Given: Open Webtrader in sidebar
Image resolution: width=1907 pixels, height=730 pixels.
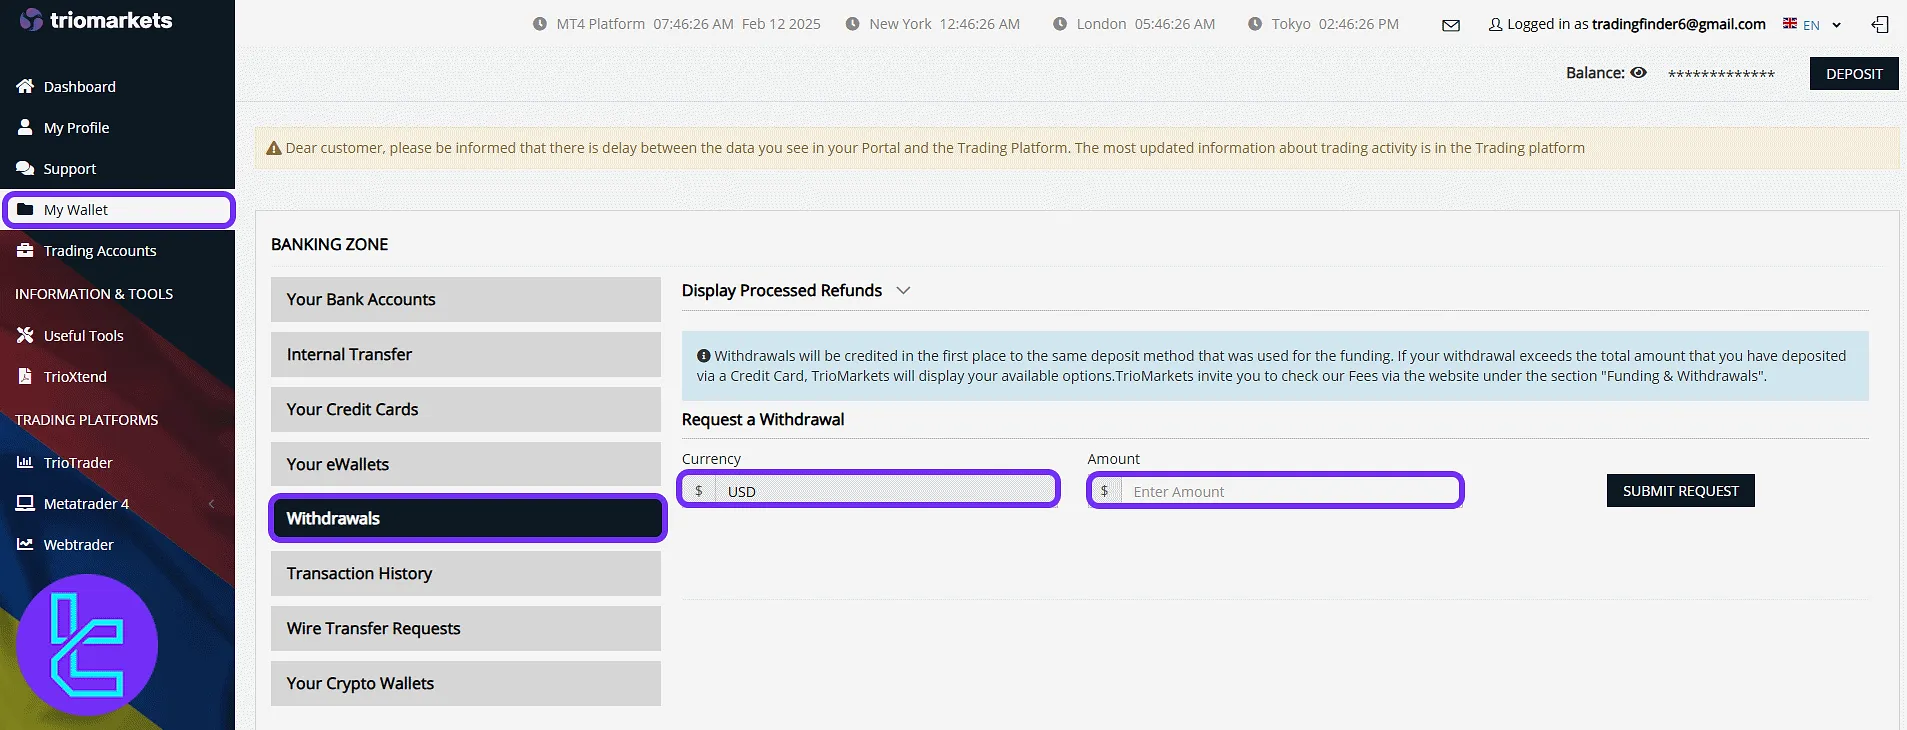Looking at the screenshot, I should point(79,545).
